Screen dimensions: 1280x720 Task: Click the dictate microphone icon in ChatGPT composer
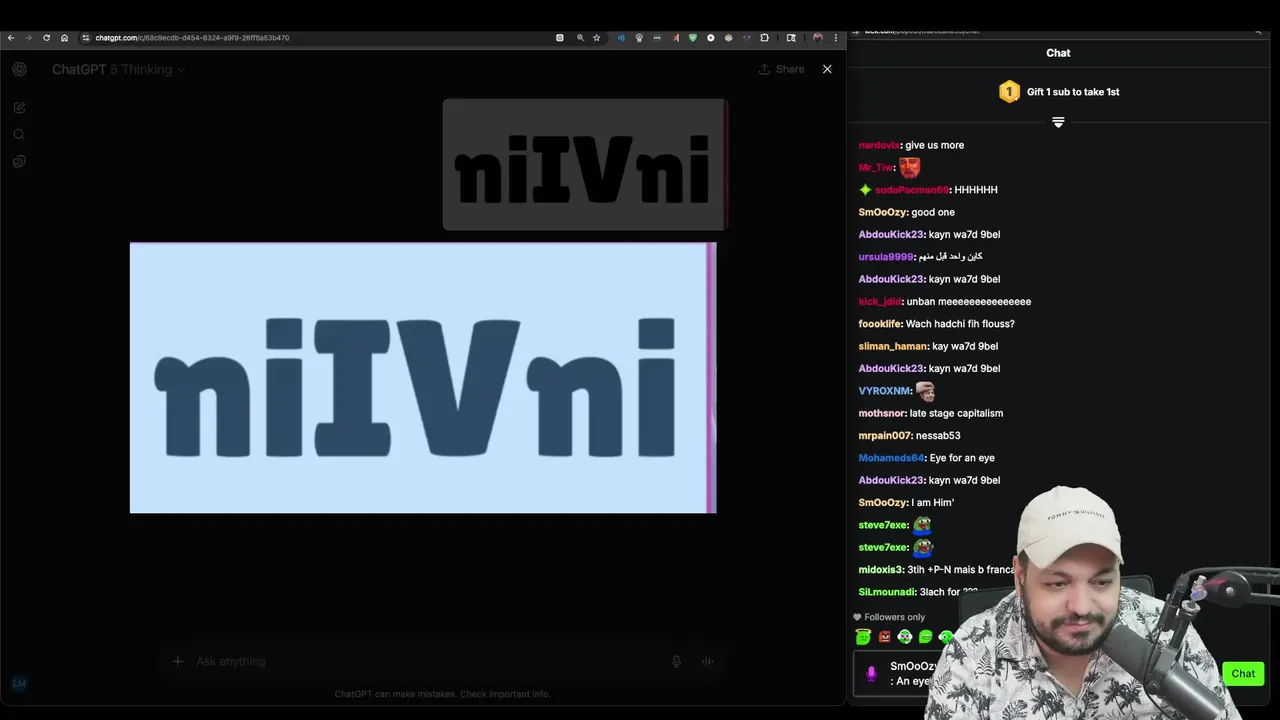(x=676, y=661)
